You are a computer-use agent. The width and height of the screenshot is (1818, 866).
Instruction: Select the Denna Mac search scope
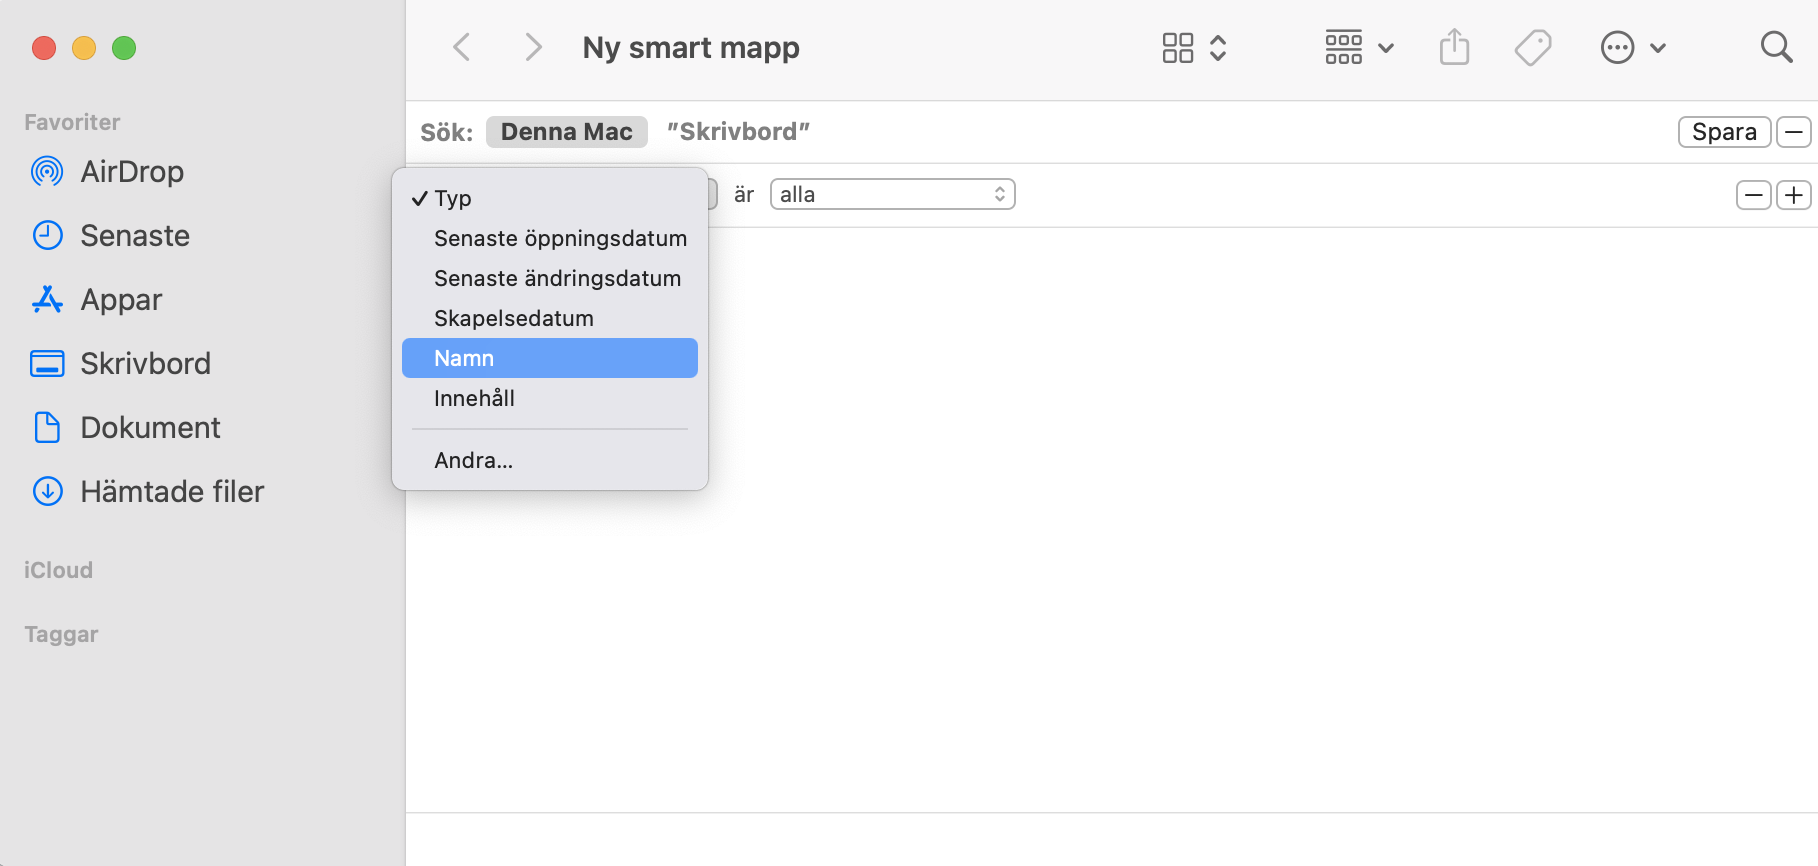pyautogui.click(x=567, y=132)
